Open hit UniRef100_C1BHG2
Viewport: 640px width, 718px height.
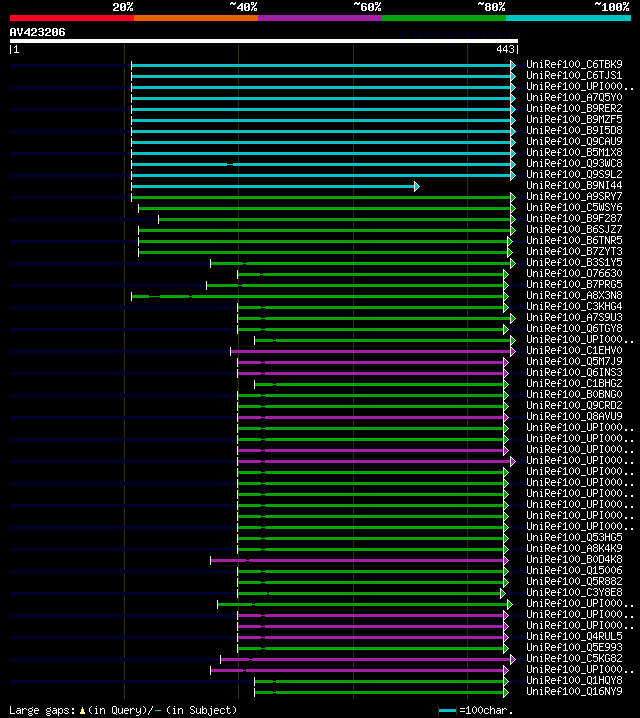(x=574, y=383)
